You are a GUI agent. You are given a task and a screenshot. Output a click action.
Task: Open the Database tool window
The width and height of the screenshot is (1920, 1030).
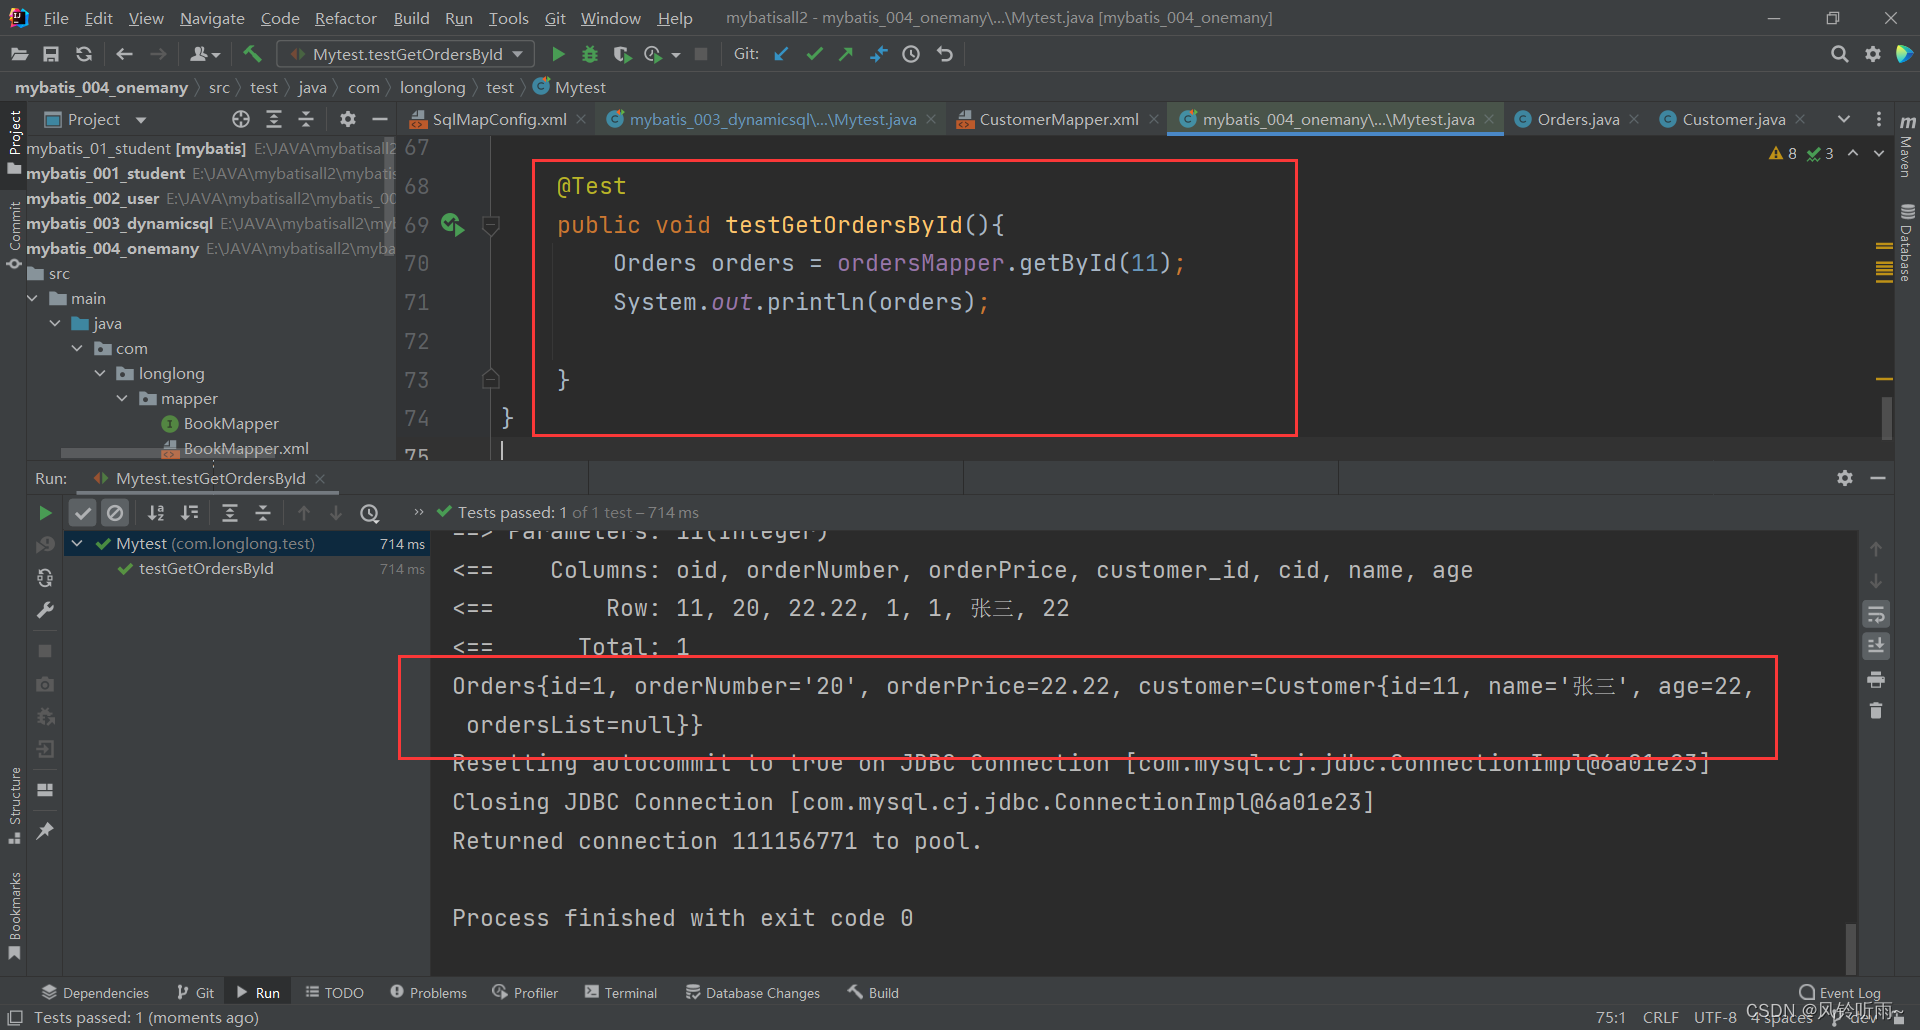pos(1907,243)
